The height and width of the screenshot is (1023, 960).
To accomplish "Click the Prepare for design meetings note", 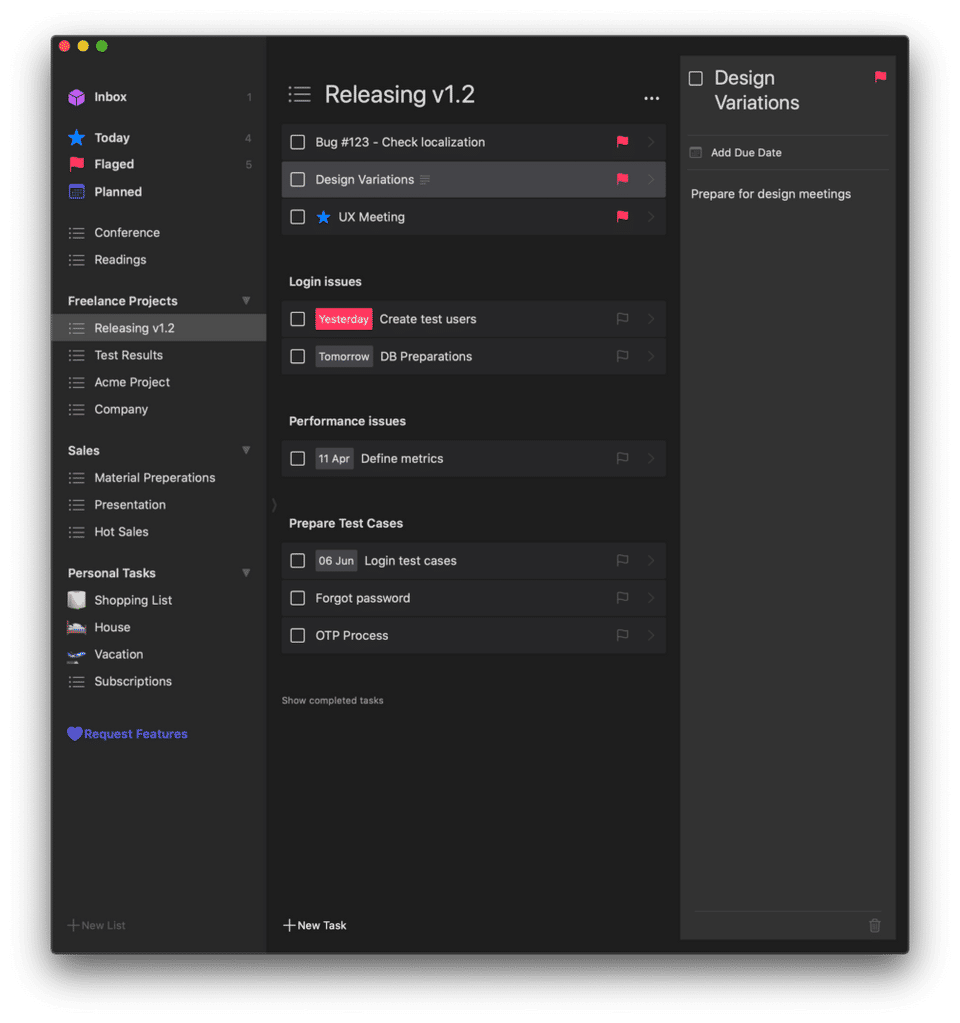I will pyautogui.click(x=771, y=194).
